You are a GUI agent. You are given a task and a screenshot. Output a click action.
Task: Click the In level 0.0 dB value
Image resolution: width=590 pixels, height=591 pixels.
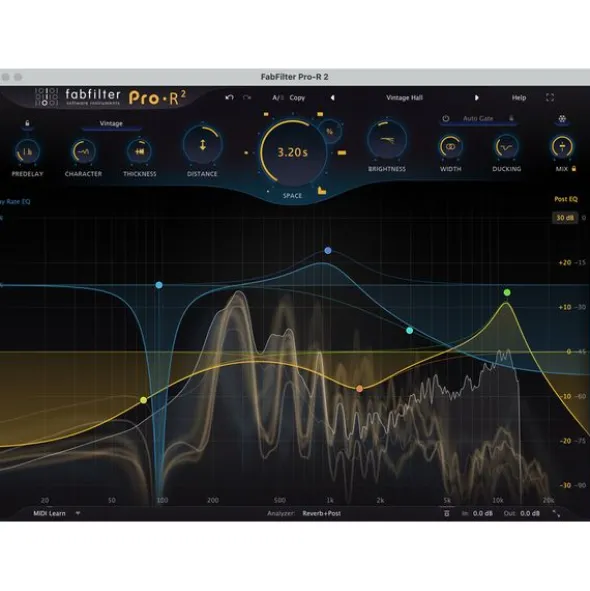483,513
